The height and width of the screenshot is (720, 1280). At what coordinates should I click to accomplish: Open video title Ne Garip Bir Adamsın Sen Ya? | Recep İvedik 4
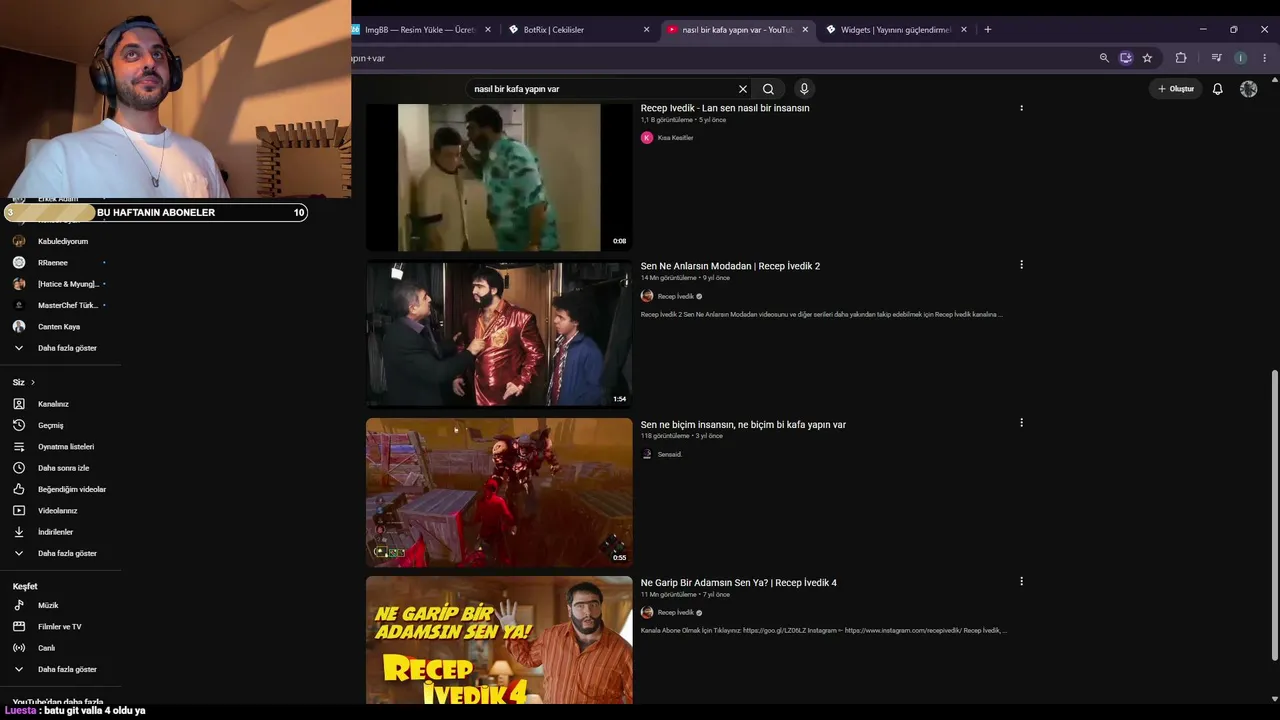pos(739,583)
